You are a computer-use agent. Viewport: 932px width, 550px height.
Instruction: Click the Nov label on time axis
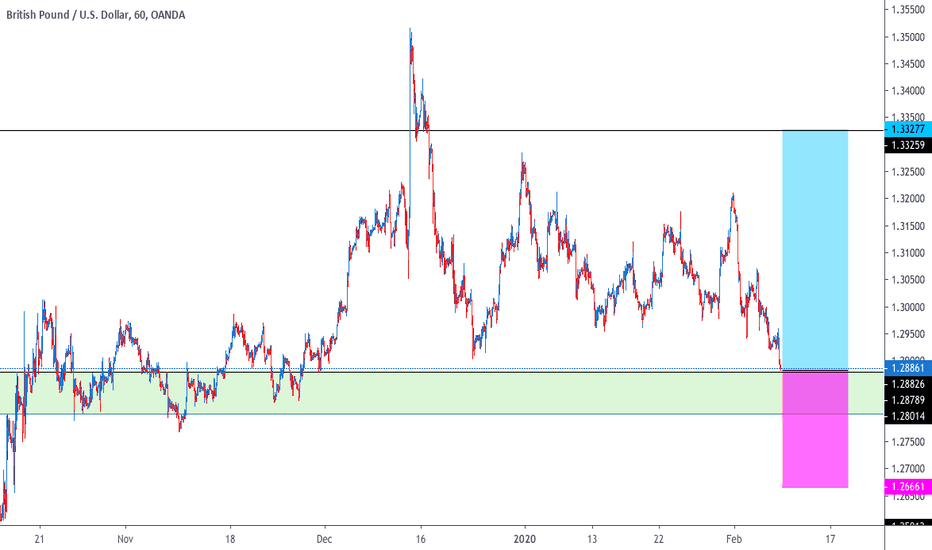[x=125, y=539]
